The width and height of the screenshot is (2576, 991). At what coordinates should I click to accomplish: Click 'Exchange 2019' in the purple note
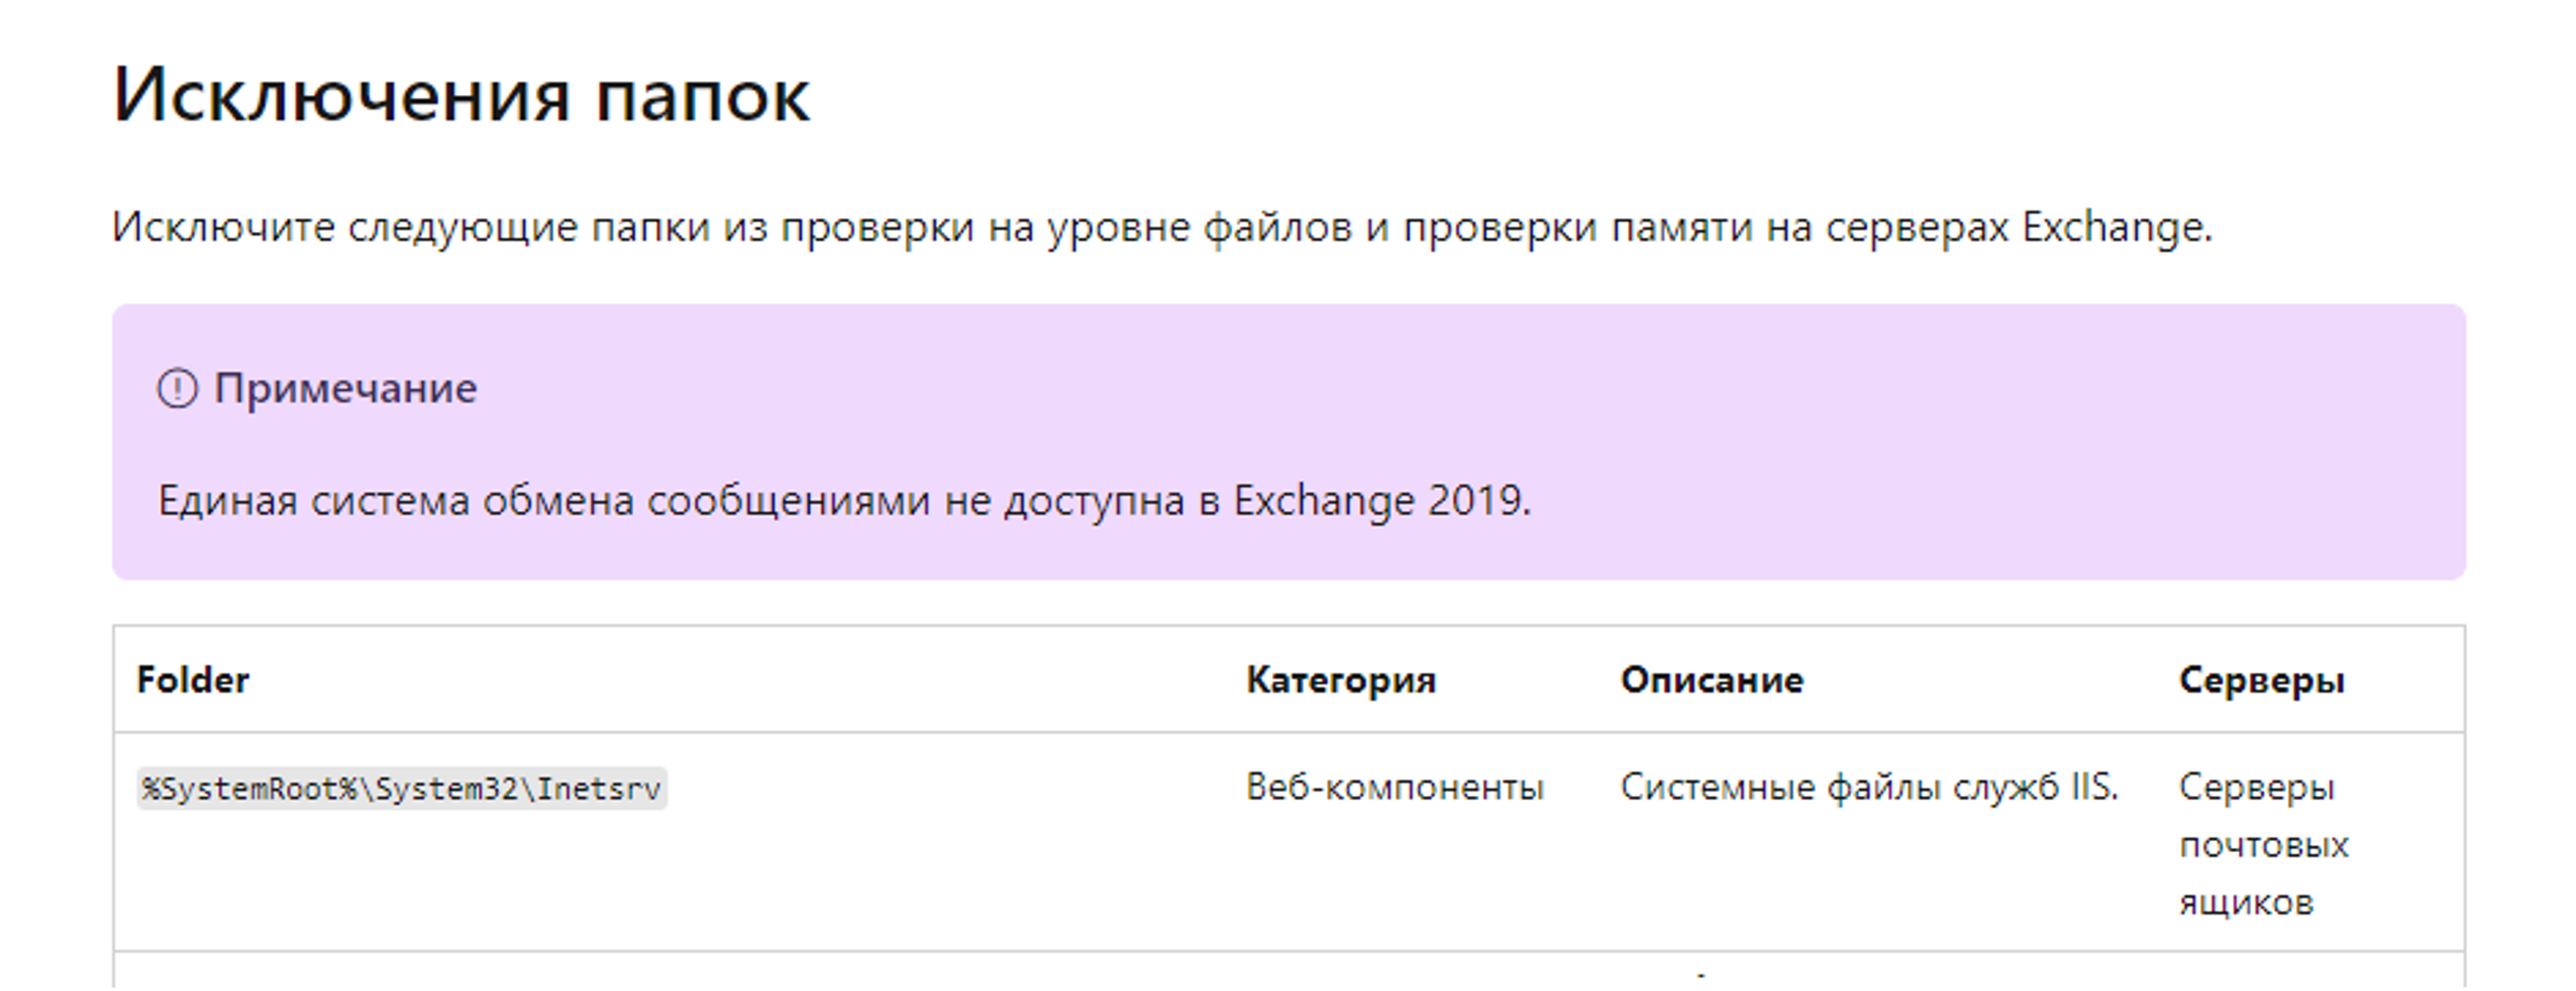1379,500
